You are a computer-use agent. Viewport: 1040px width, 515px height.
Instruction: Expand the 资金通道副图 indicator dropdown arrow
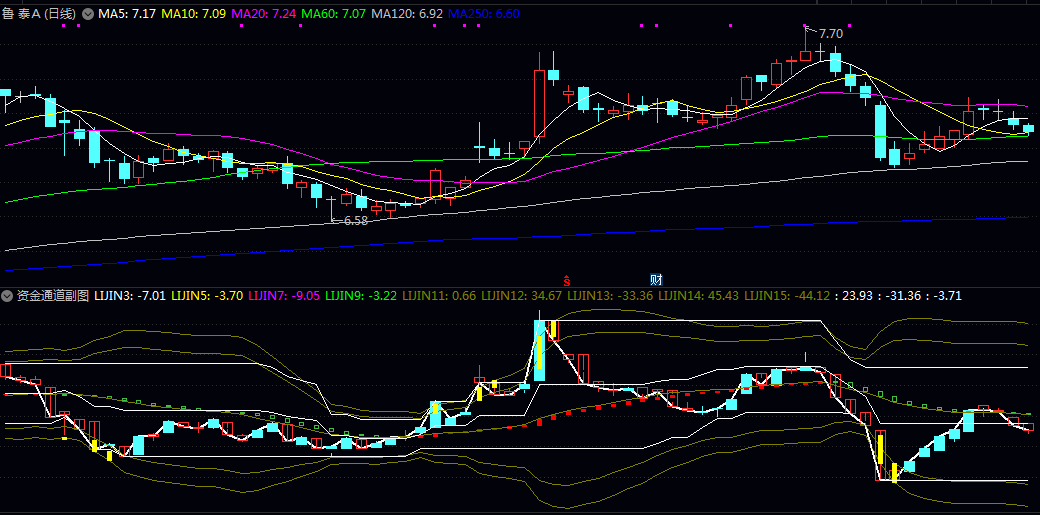click(9, 296)
